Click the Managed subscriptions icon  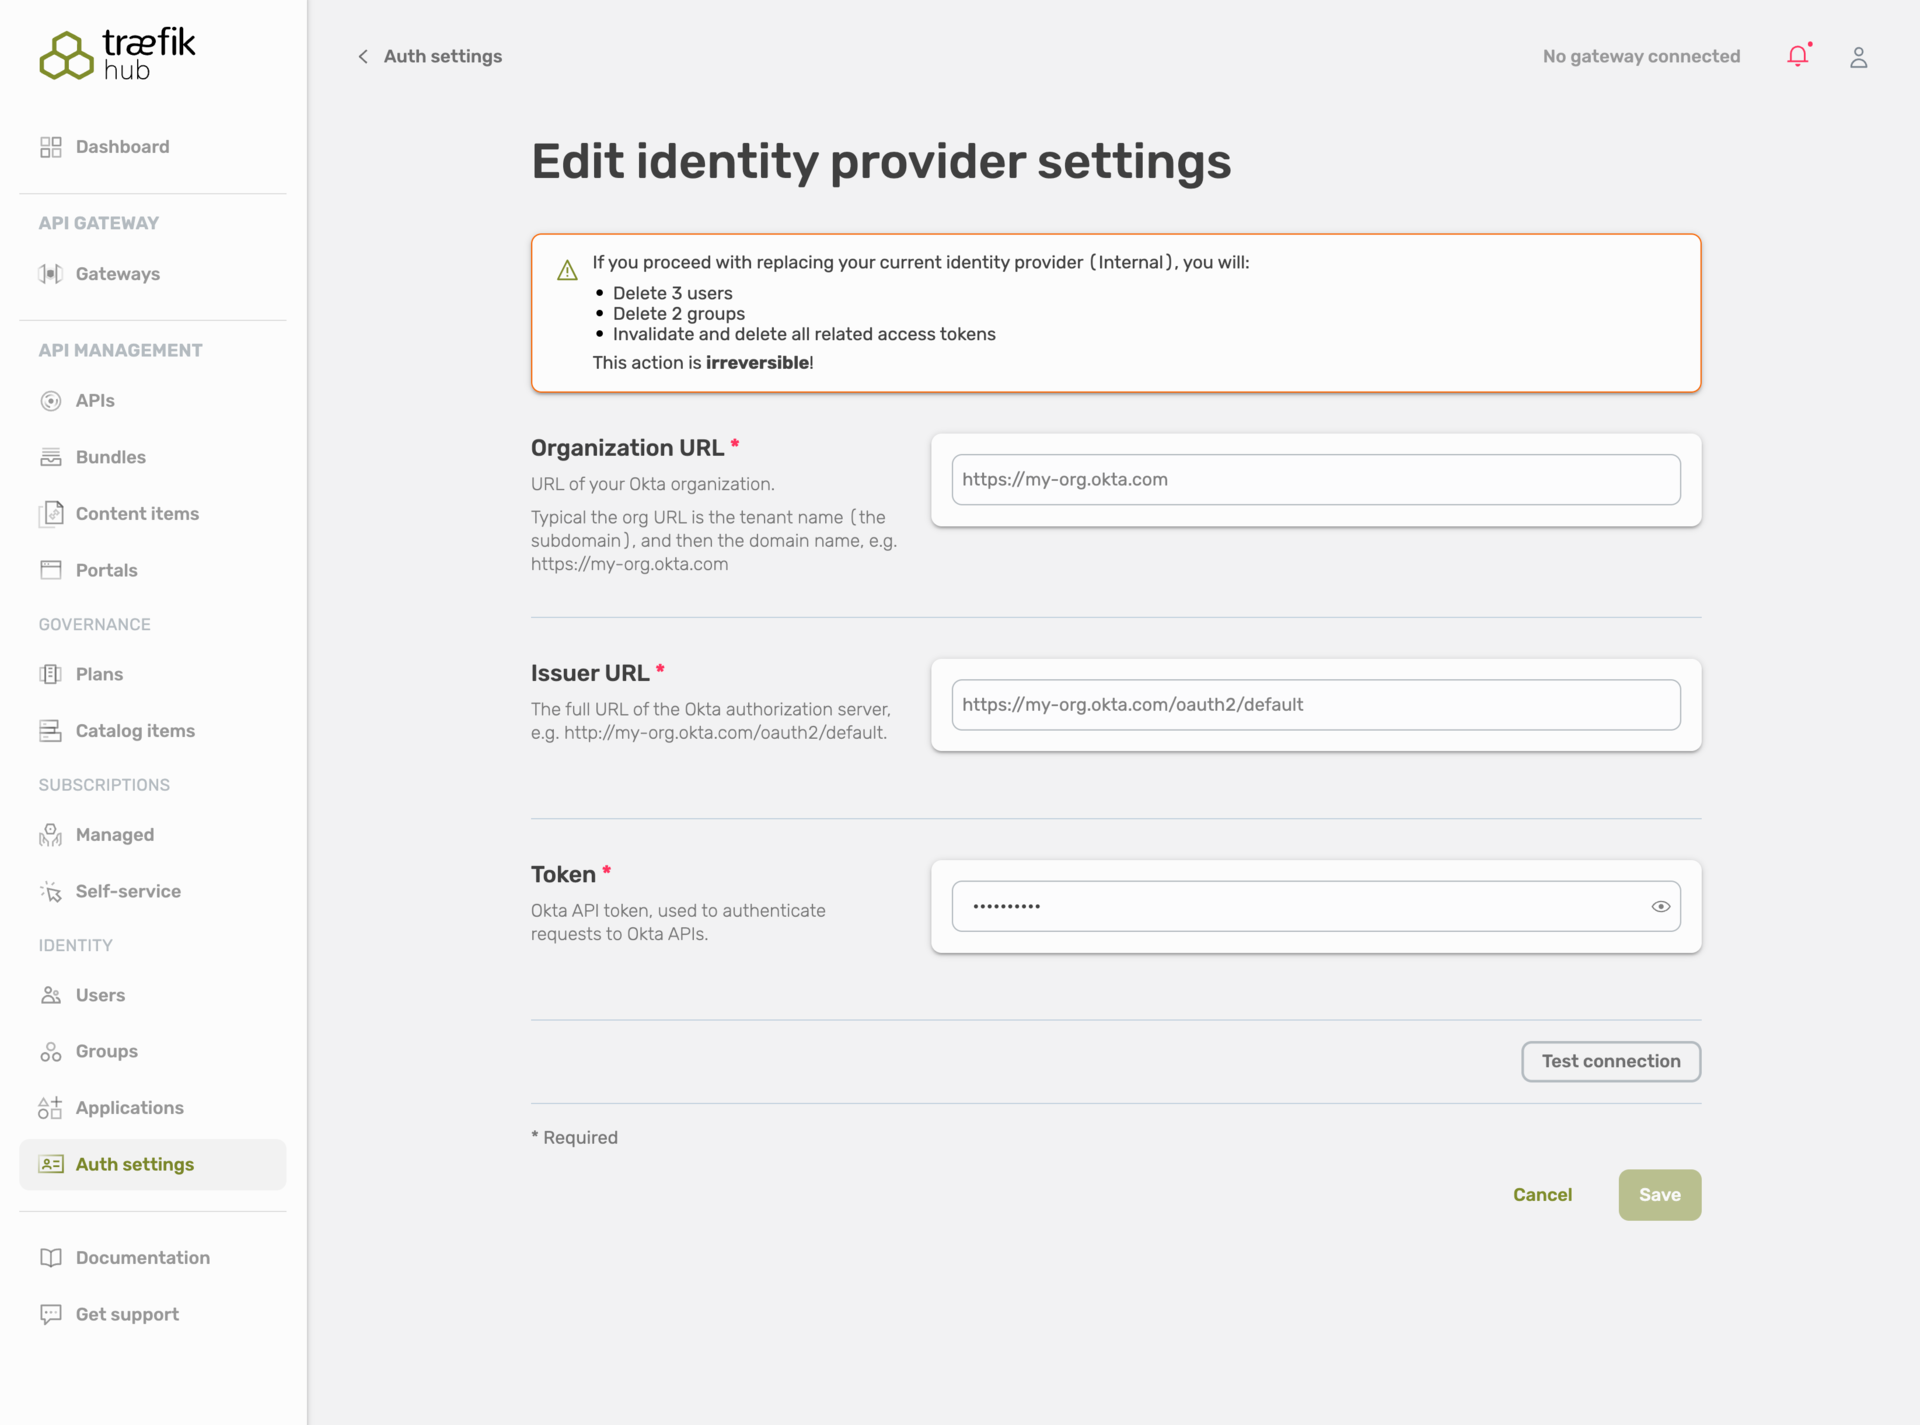(x=51, y=835)
